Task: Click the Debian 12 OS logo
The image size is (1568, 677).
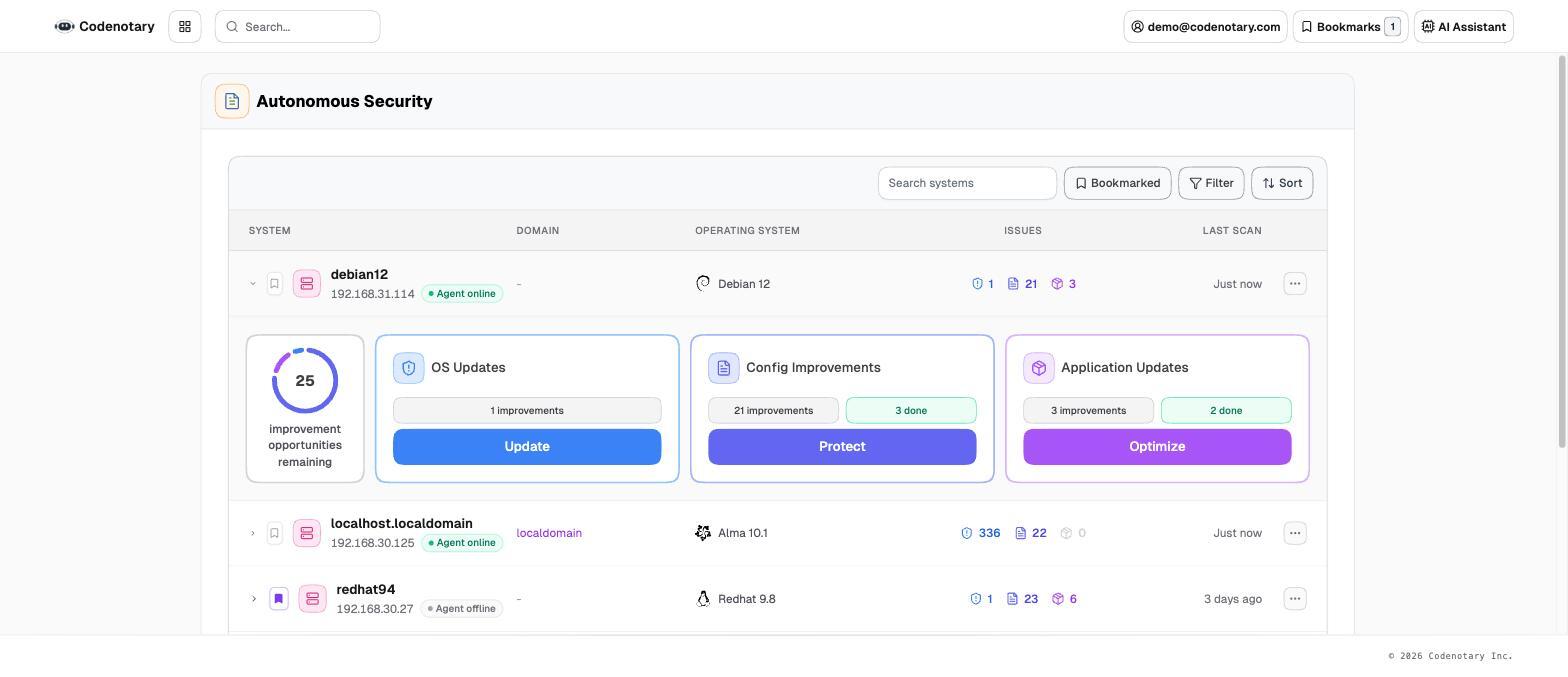Action: point(703,284)
